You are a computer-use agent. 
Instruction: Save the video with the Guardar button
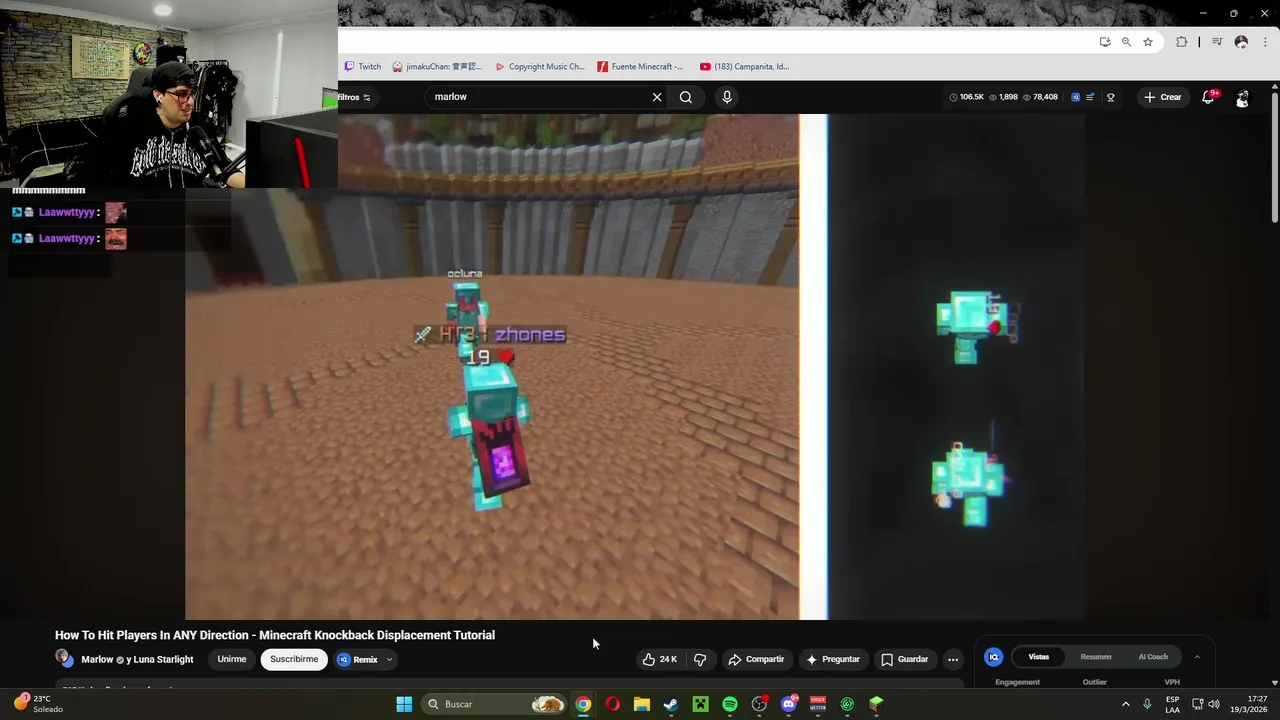(x=904, y=659)
